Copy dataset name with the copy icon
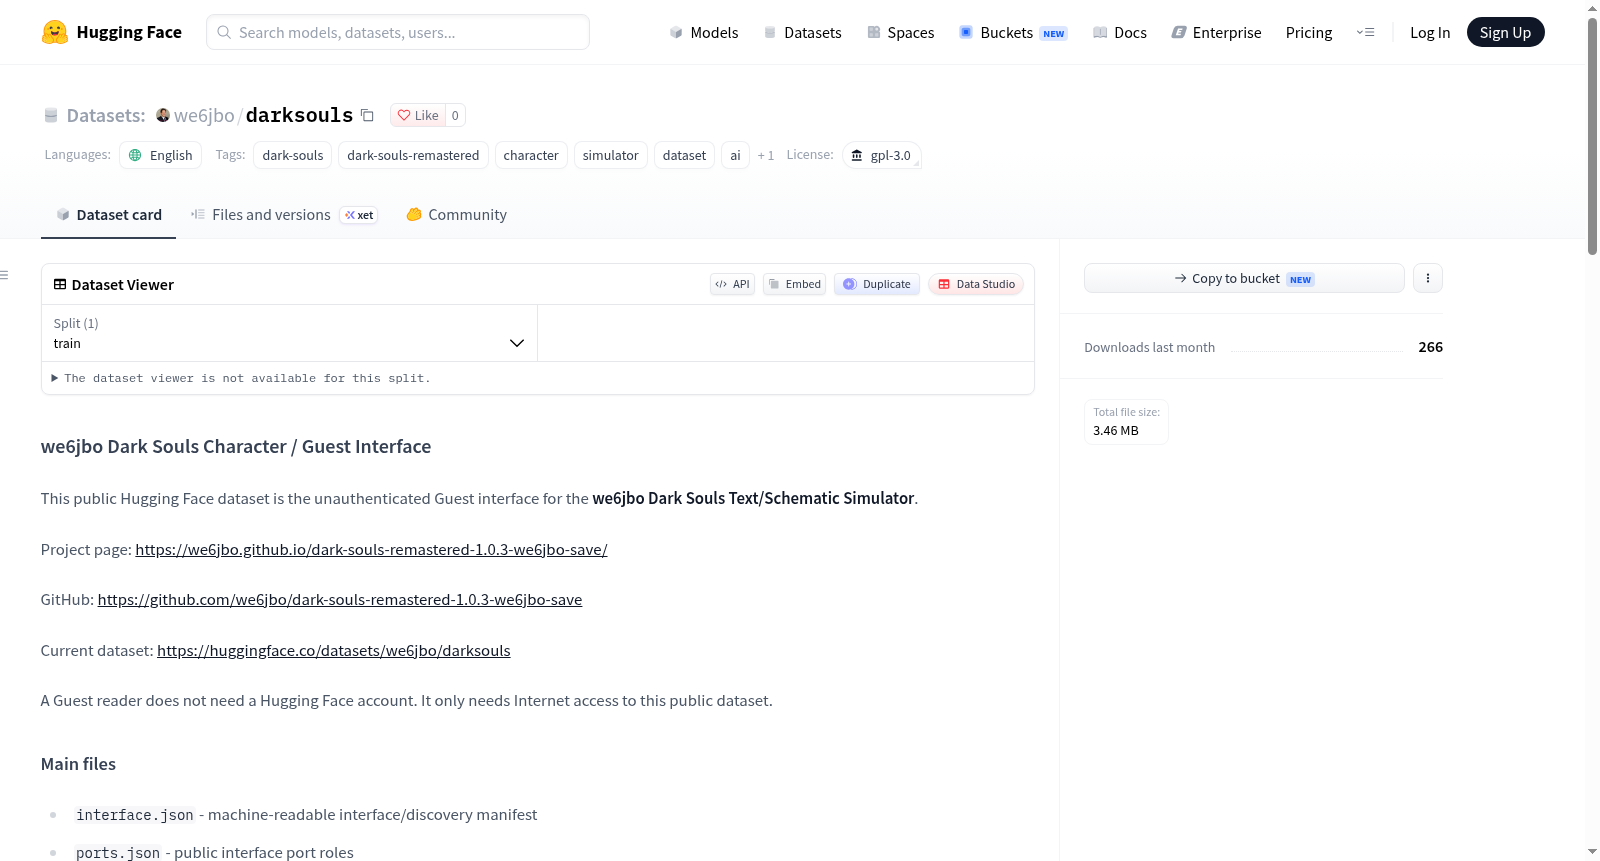This screenshot has height=861, width=1600. tap(367, 115)
